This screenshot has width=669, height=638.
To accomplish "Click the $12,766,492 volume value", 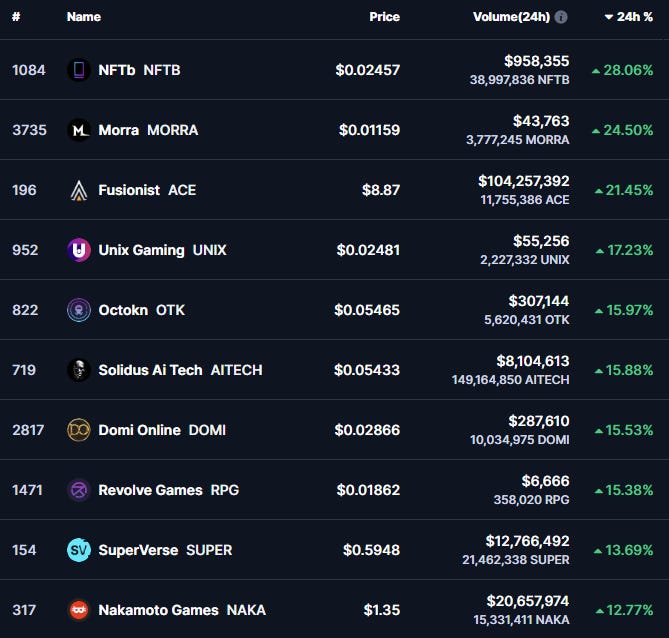I will pos(527,541).
